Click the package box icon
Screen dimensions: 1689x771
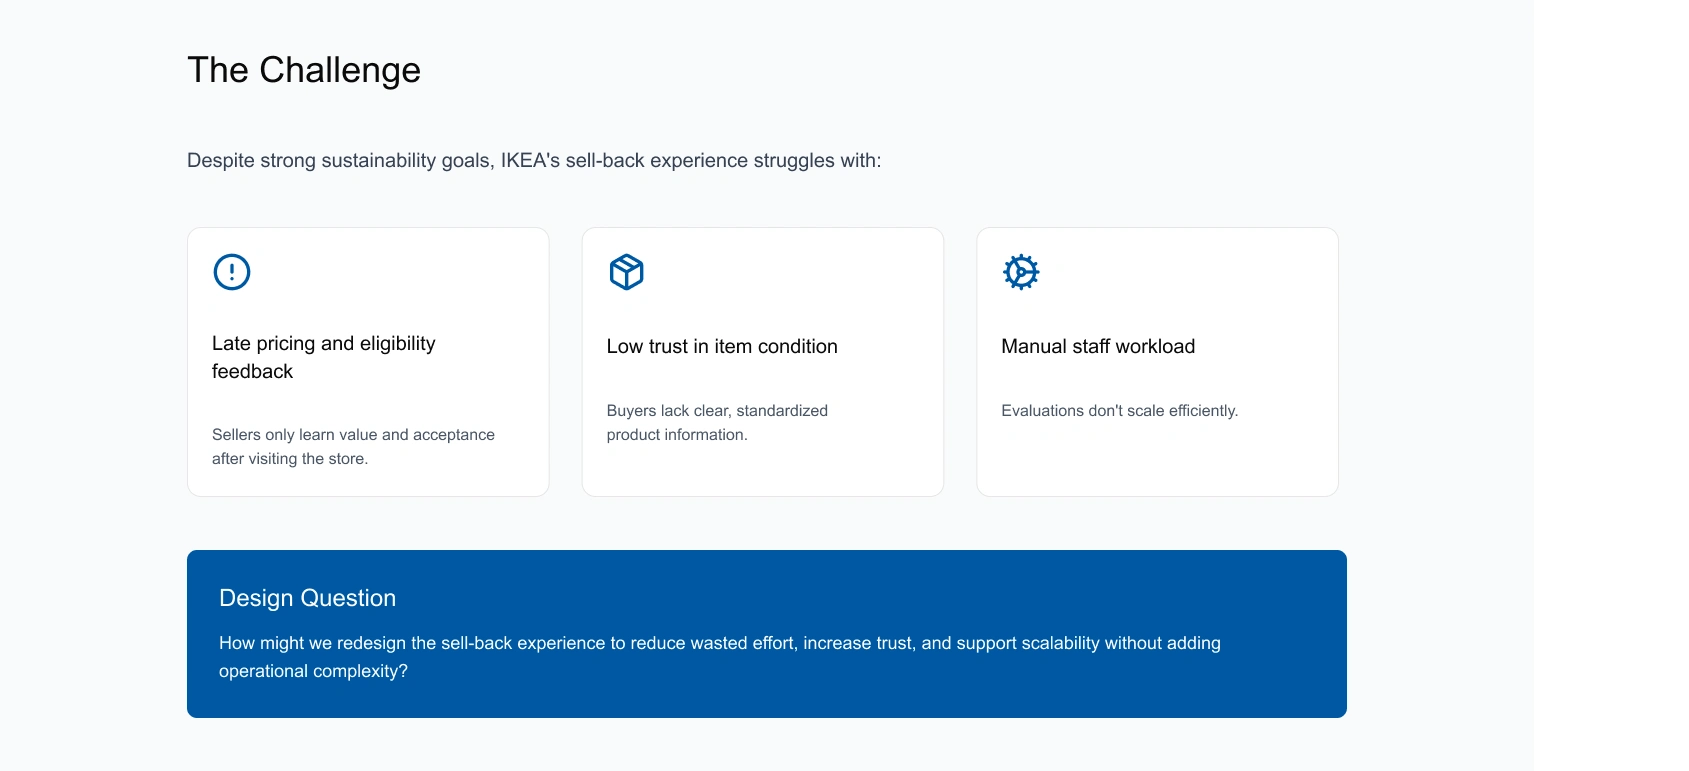pos(626,272)
